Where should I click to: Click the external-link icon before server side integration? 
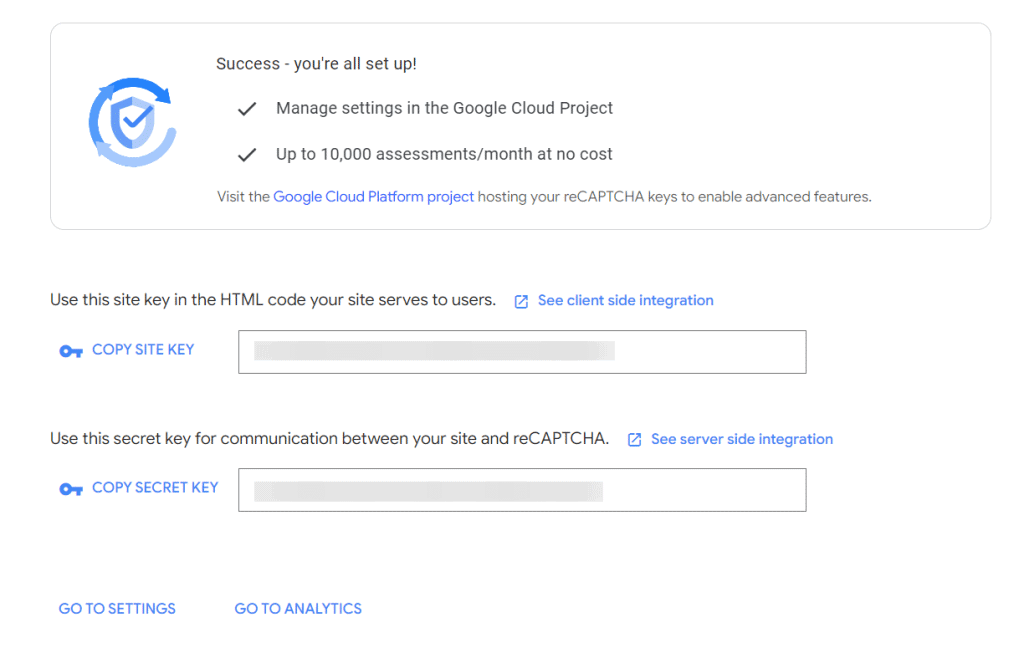coord(634,438)
